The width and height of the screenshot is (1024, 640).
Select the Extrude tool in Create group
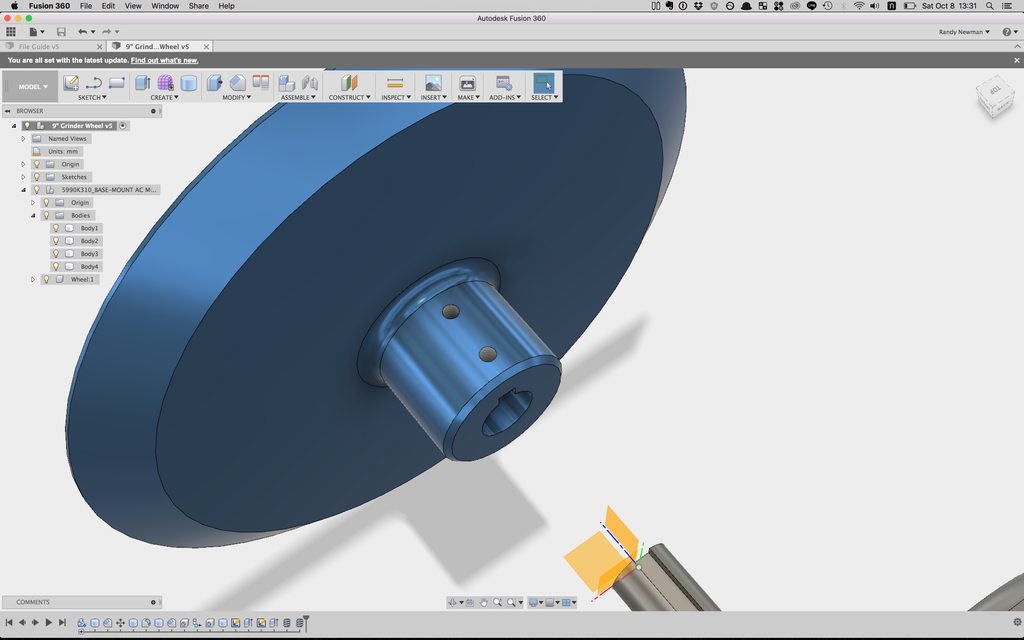141,83
